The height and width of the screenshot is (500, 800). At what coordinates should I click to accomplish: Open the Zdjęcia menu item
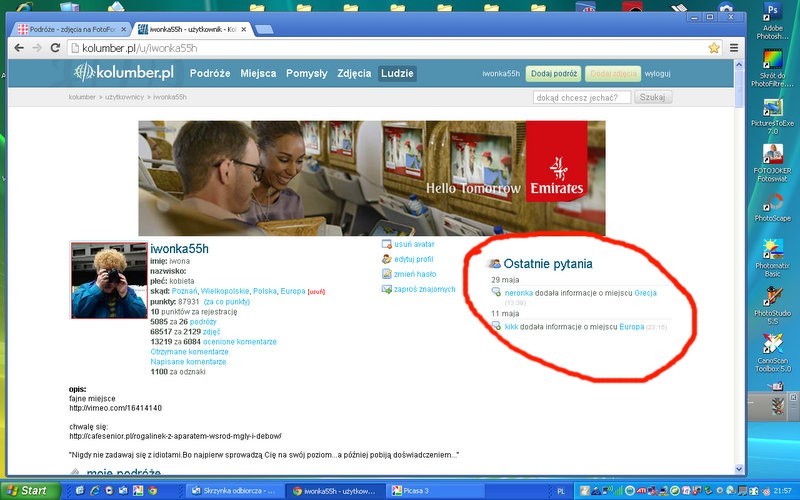(354, 73)
